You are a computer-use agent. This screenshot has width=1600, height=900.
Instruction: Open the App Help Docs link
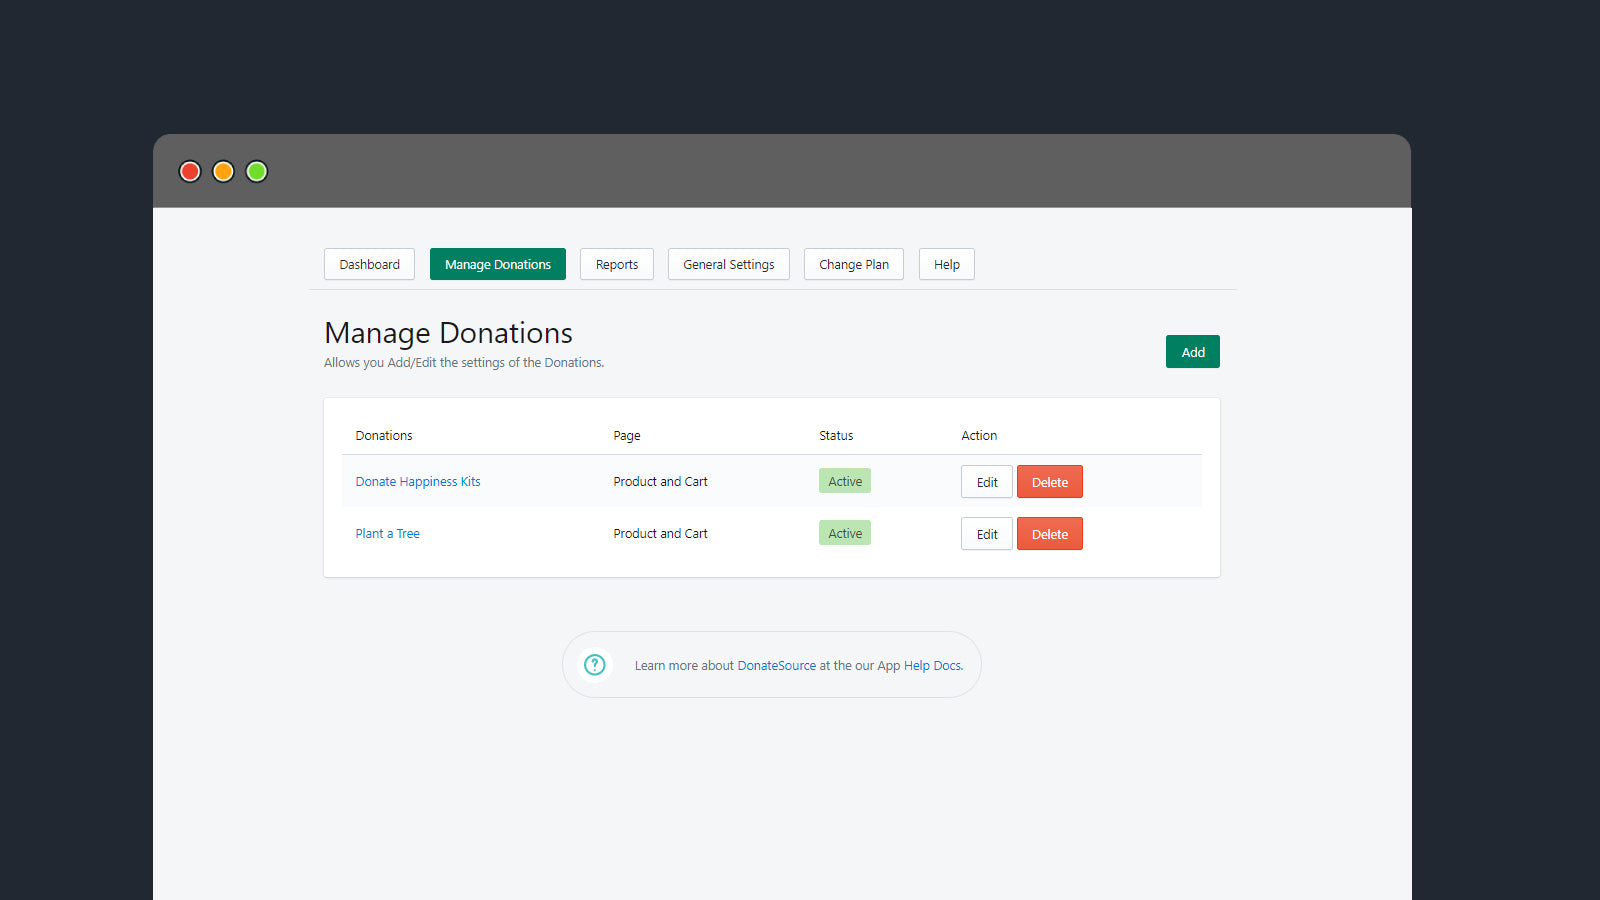pyautogui.click(x=931, y=665)
